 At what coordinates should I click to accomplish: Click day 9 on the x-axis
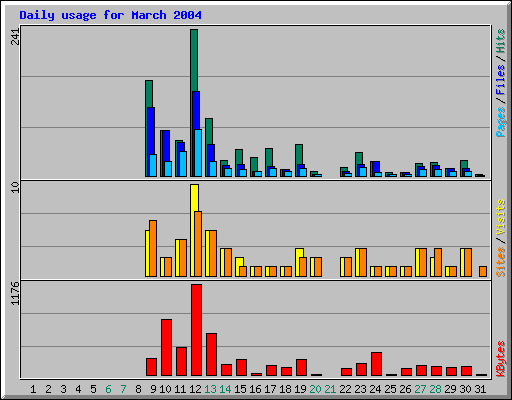[x=153, y=389]
